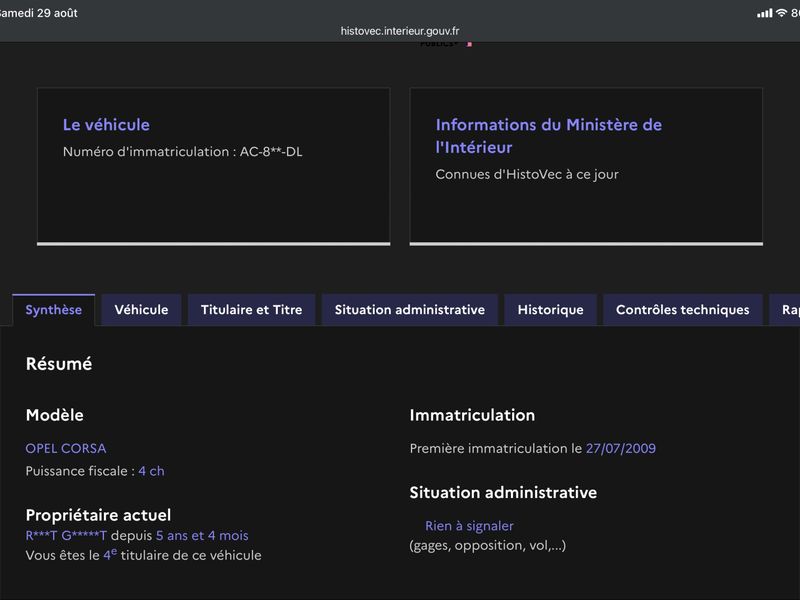Click the registration number AC-8**-DL text
This screenshot has height=600, width=800.
click(271, 152)
